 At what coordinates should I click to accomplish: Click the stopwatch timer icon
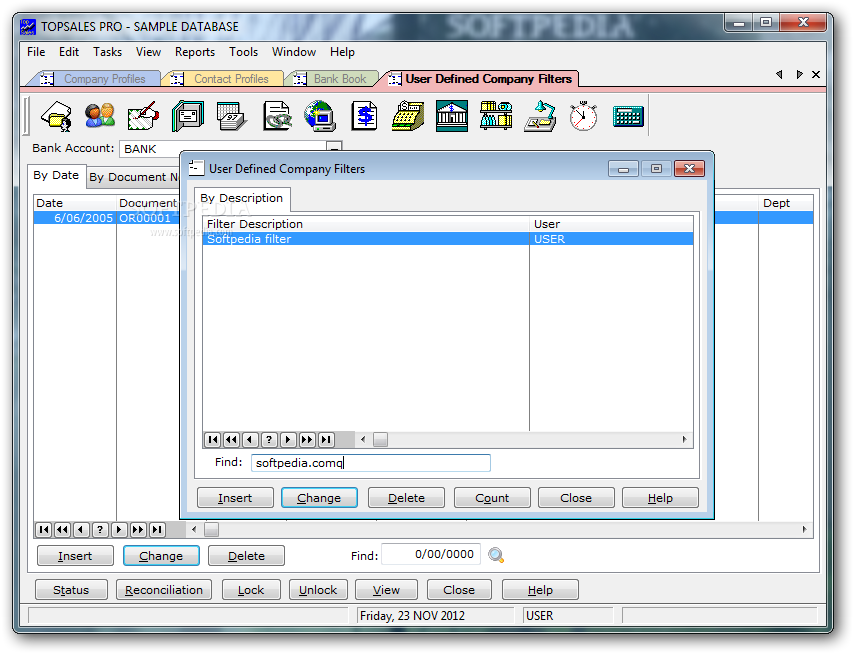click(583, 116)
